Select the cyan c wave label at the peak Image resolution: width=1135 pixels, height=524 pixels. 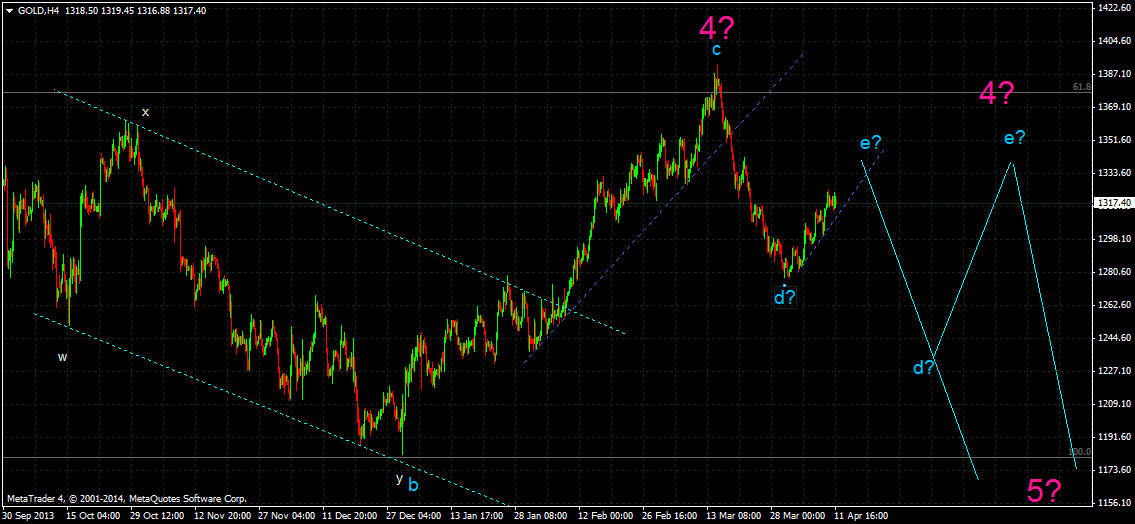point(716,50)
